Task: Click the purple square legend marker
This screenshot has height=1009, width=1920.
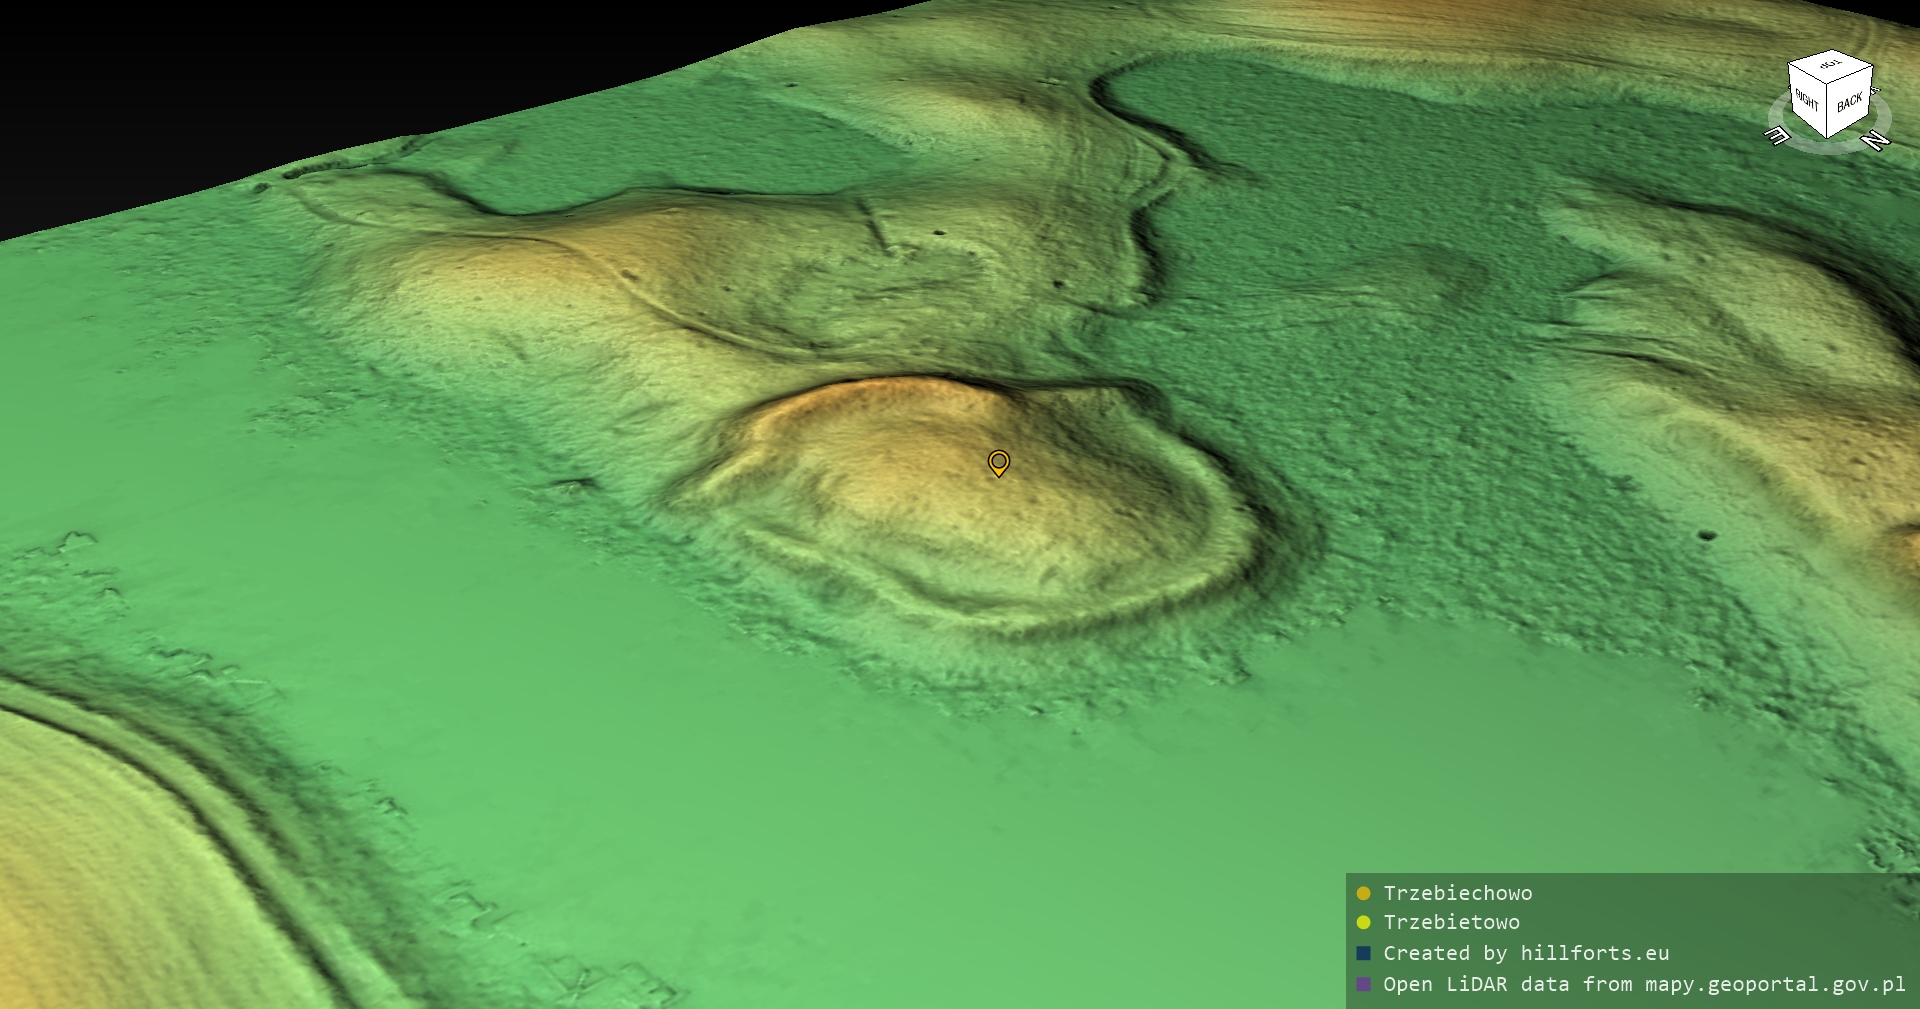Action: 1363,984
